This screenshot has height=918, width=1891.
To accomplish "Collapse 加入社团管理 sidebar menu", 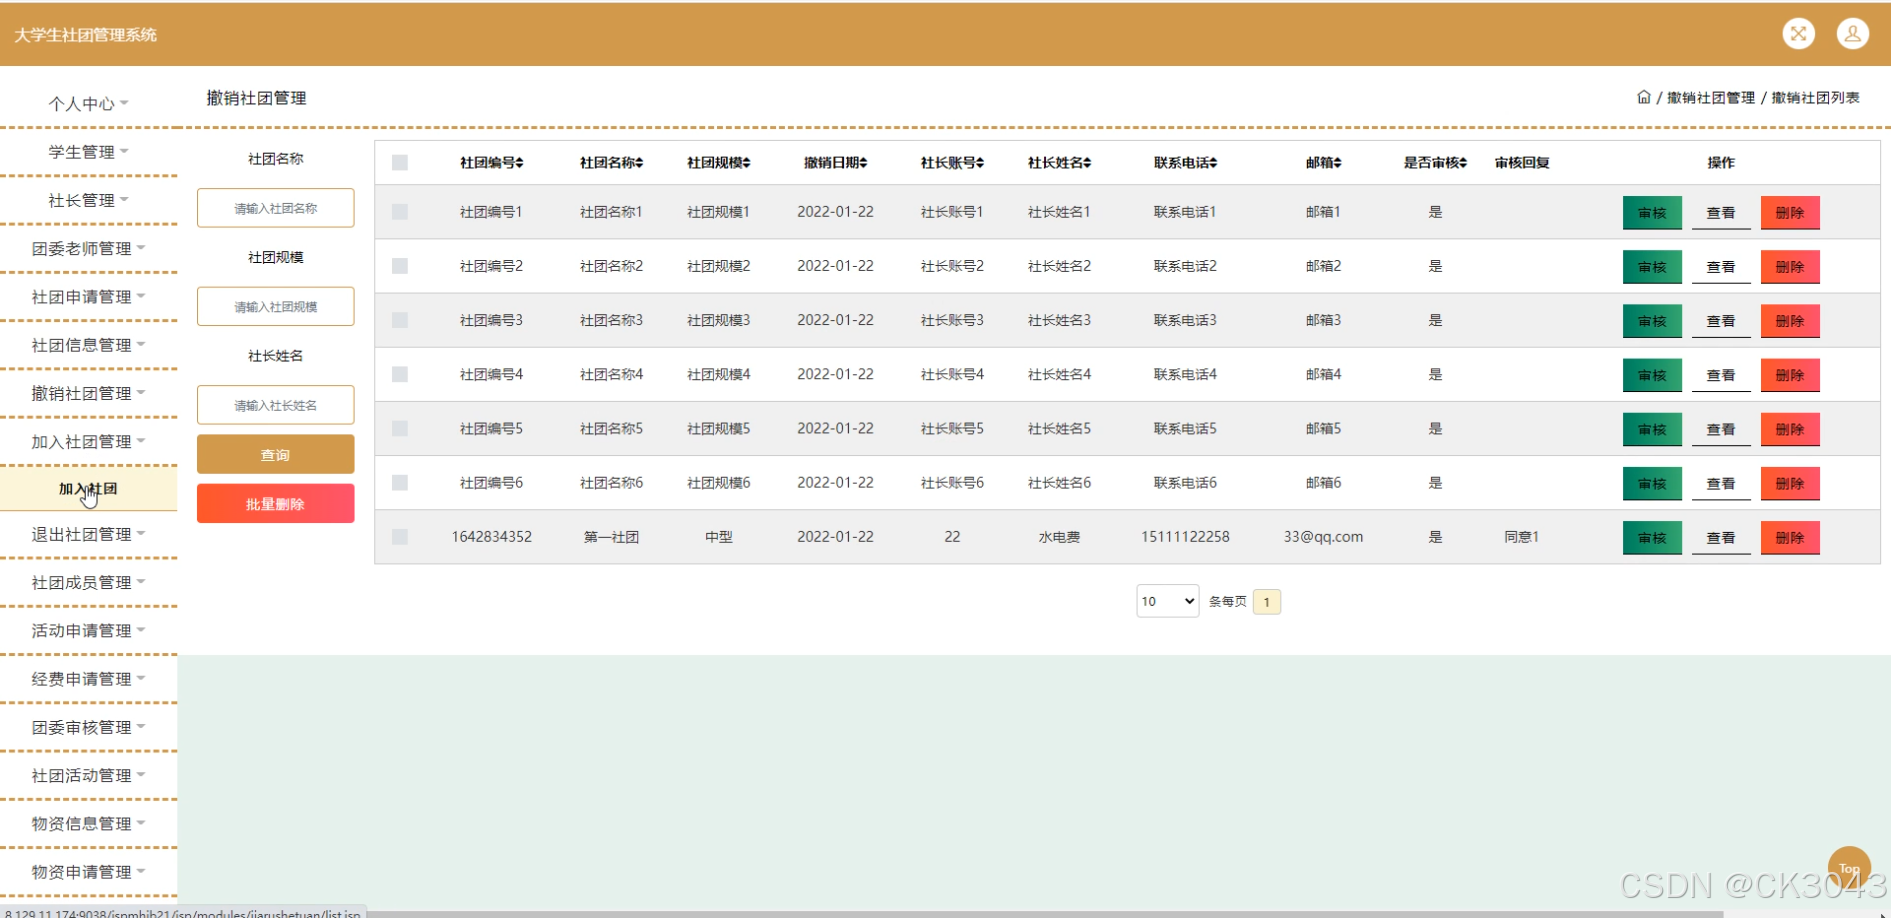I will pos(88,442).
